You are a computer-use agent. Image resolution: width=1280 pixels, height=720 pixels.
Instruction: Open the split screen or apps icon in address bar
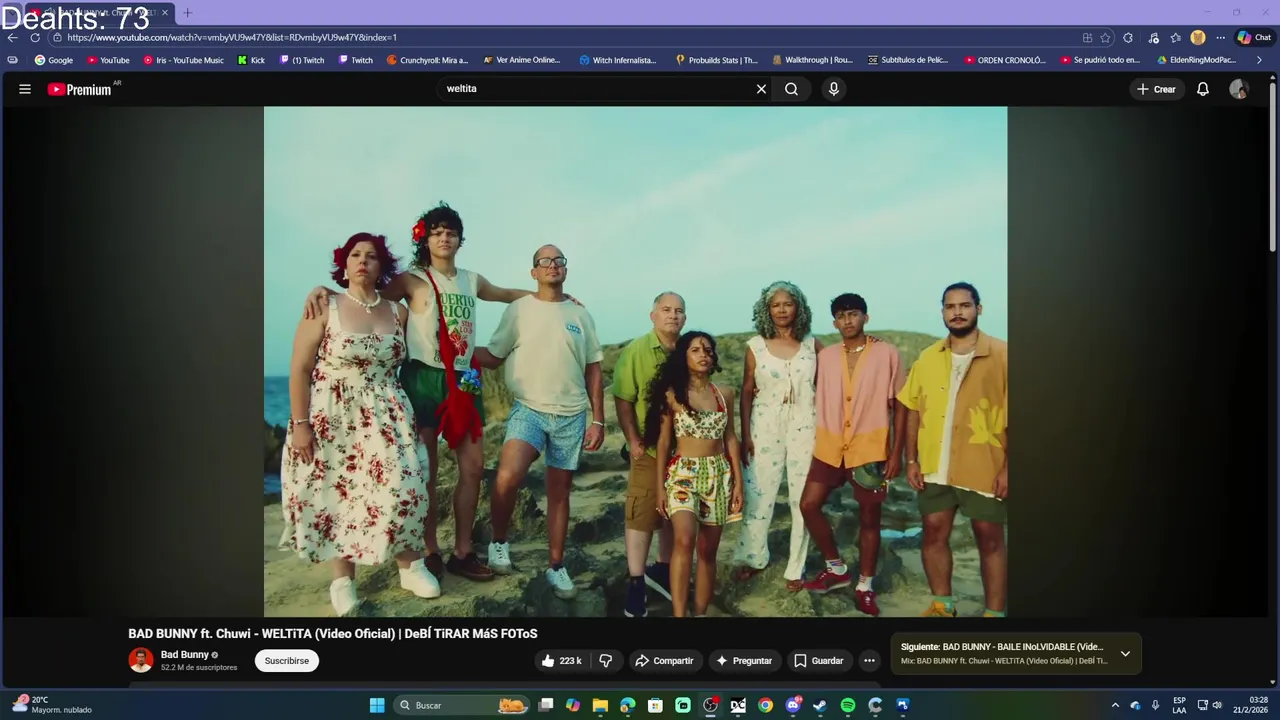click(1087, 37)
